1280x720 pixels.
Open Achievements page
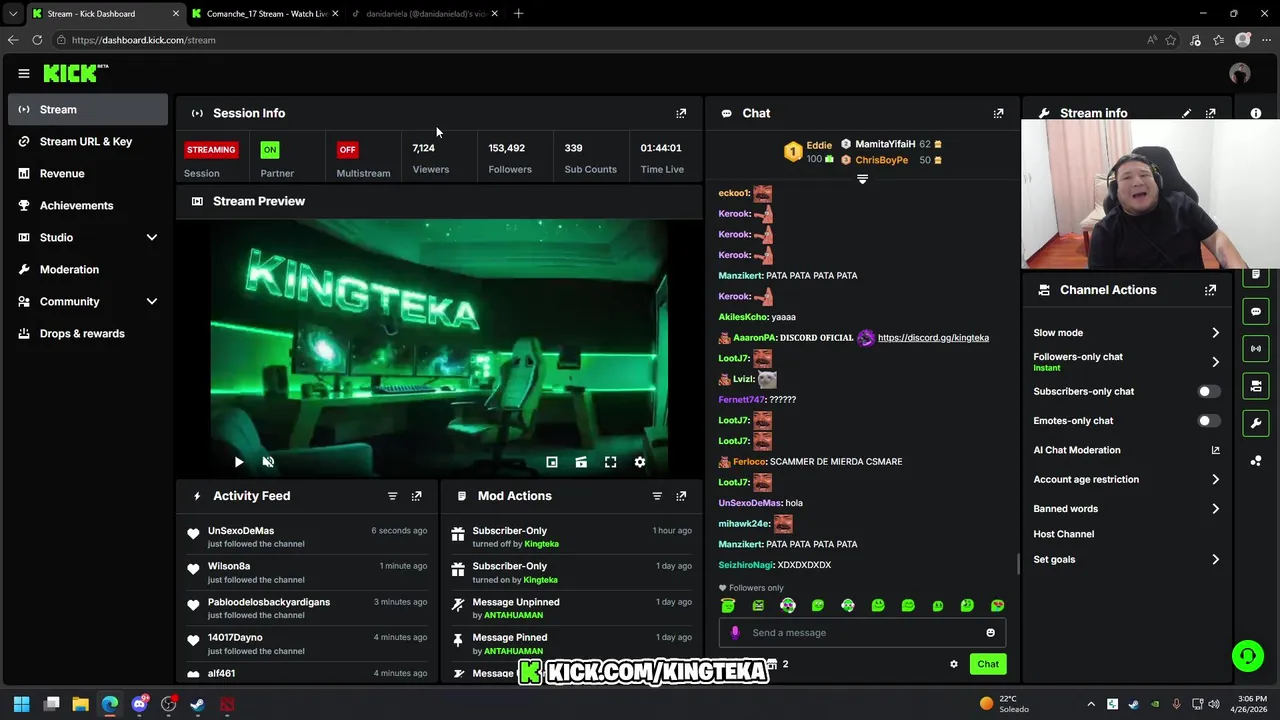(x=88, y=206)
